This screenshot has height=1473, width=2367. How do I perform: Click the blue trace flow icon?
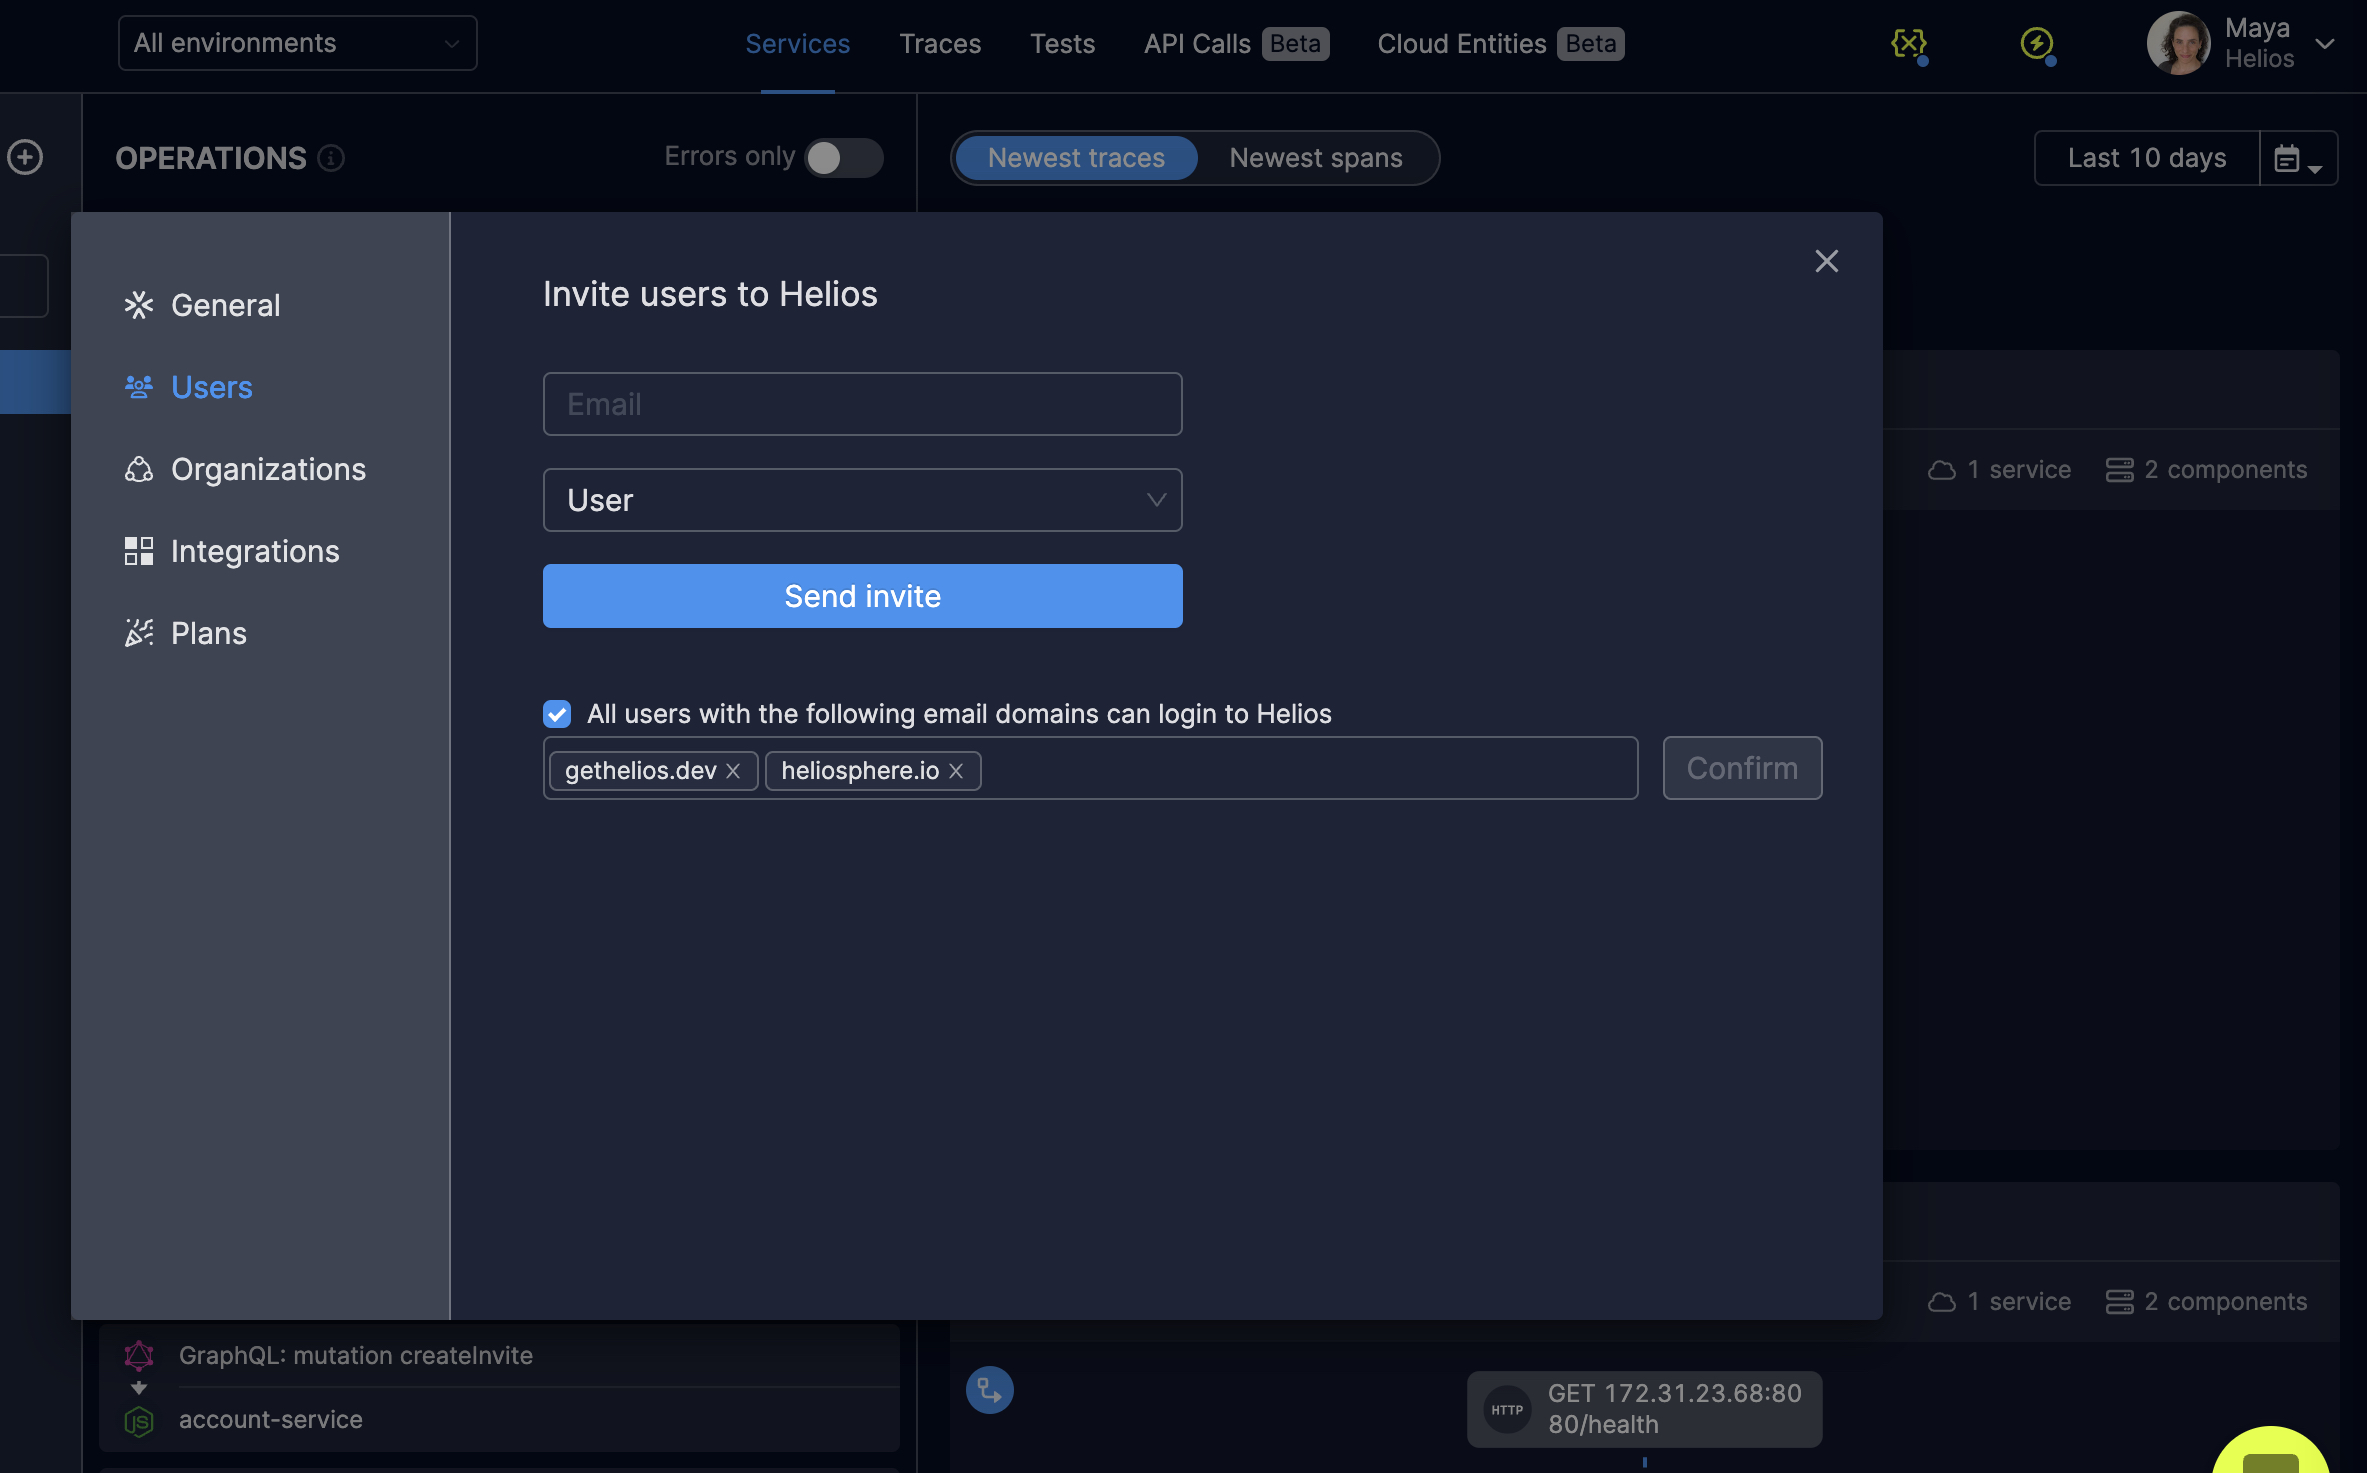coord(989,1390)
